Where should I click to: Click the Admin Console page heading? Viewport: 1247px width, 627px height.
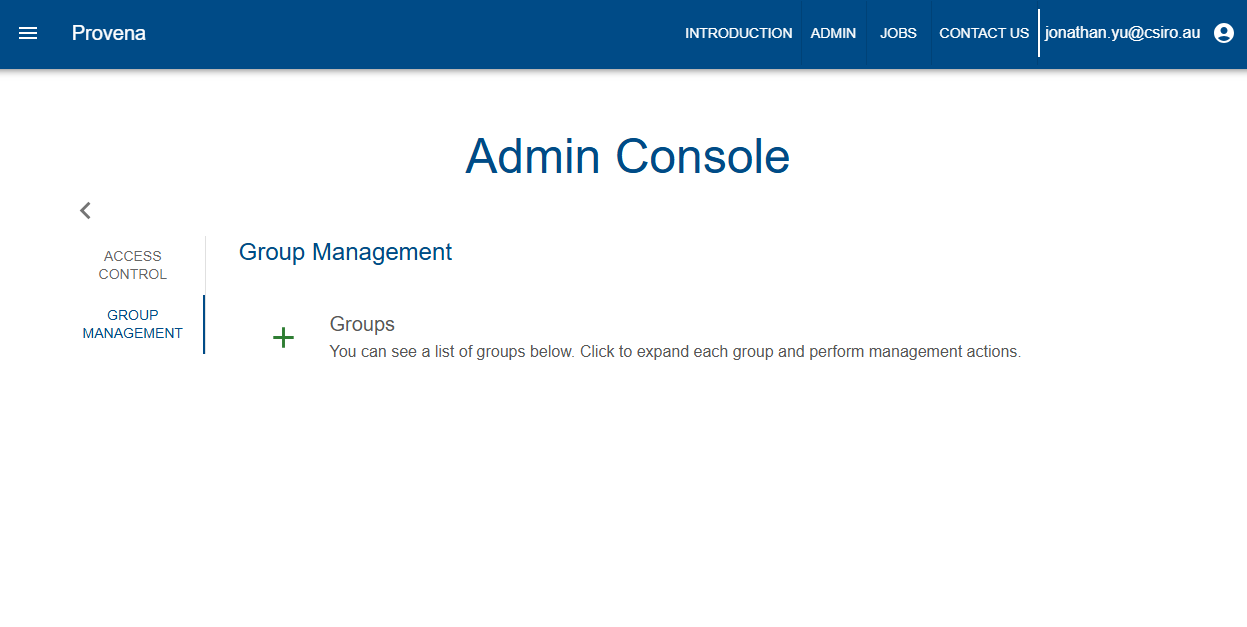coord(627,157)
